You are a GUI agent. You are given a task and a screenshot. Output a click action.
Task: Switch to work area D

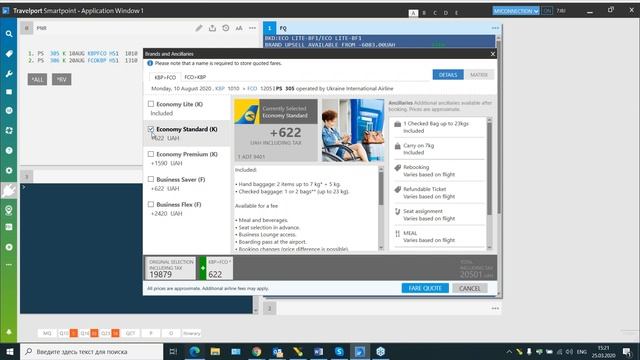[446, 13]
